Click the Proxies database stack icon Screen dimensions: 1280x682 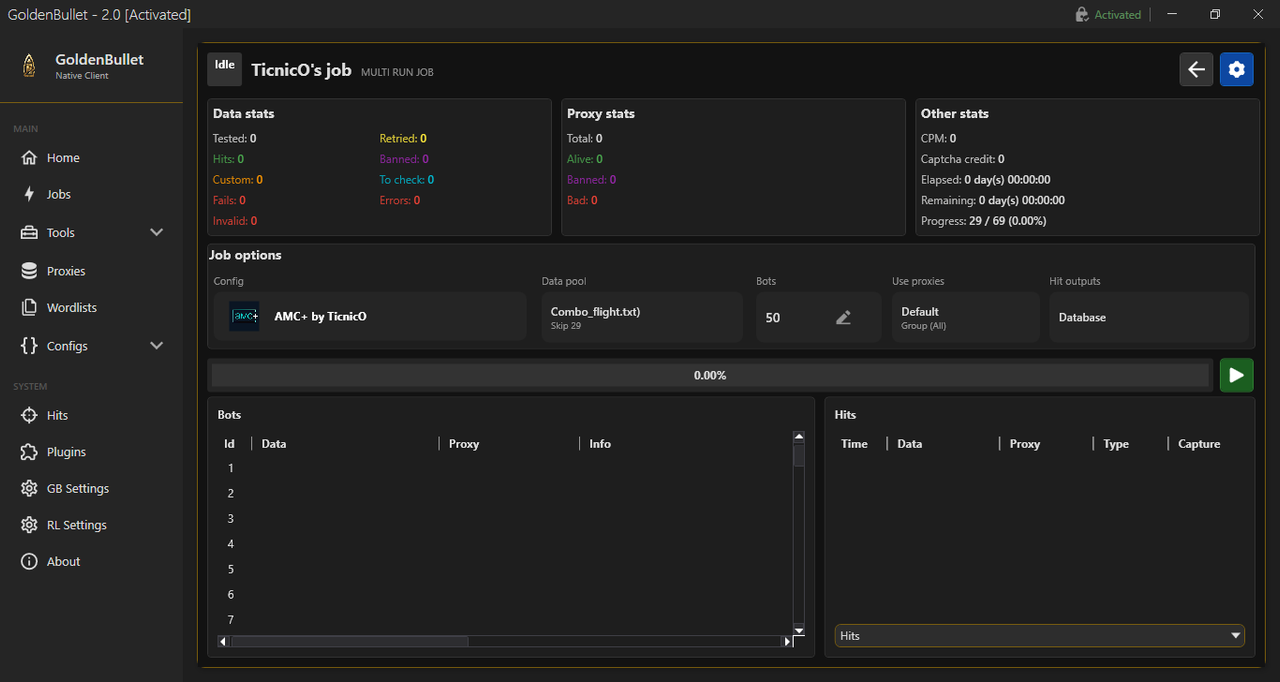coord(29,271)
